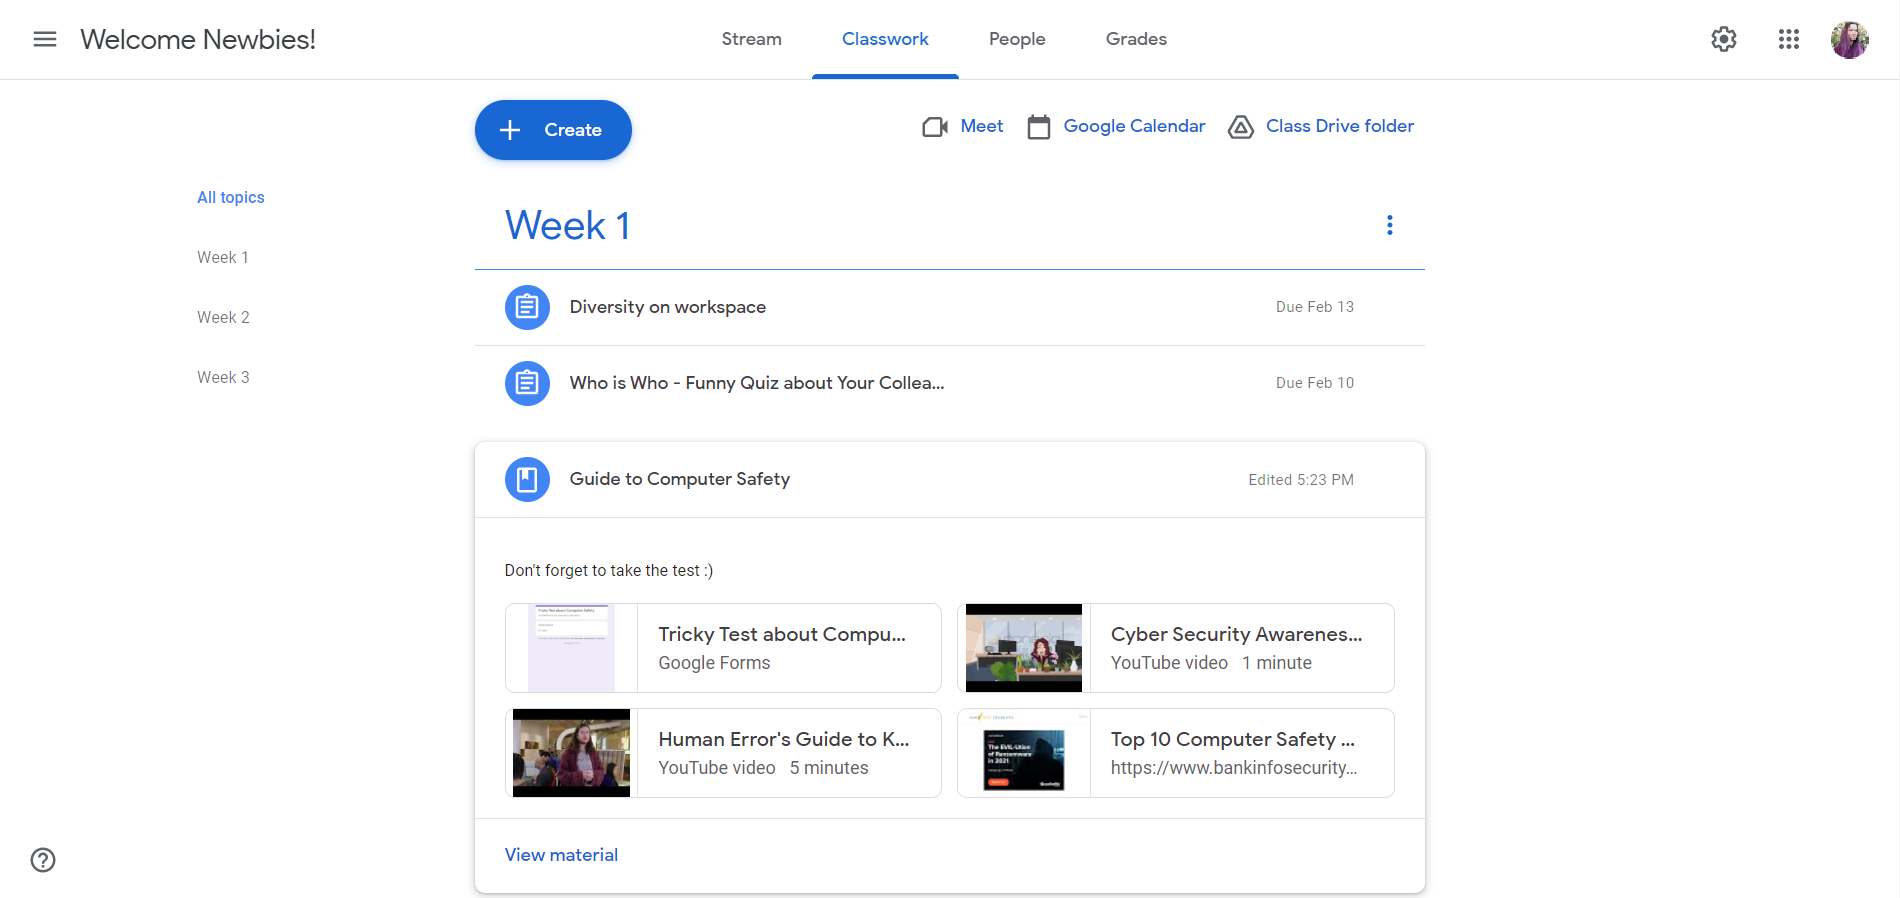Click the plus icon in Create button
1900x898 pixels.
tap(510, 130)
